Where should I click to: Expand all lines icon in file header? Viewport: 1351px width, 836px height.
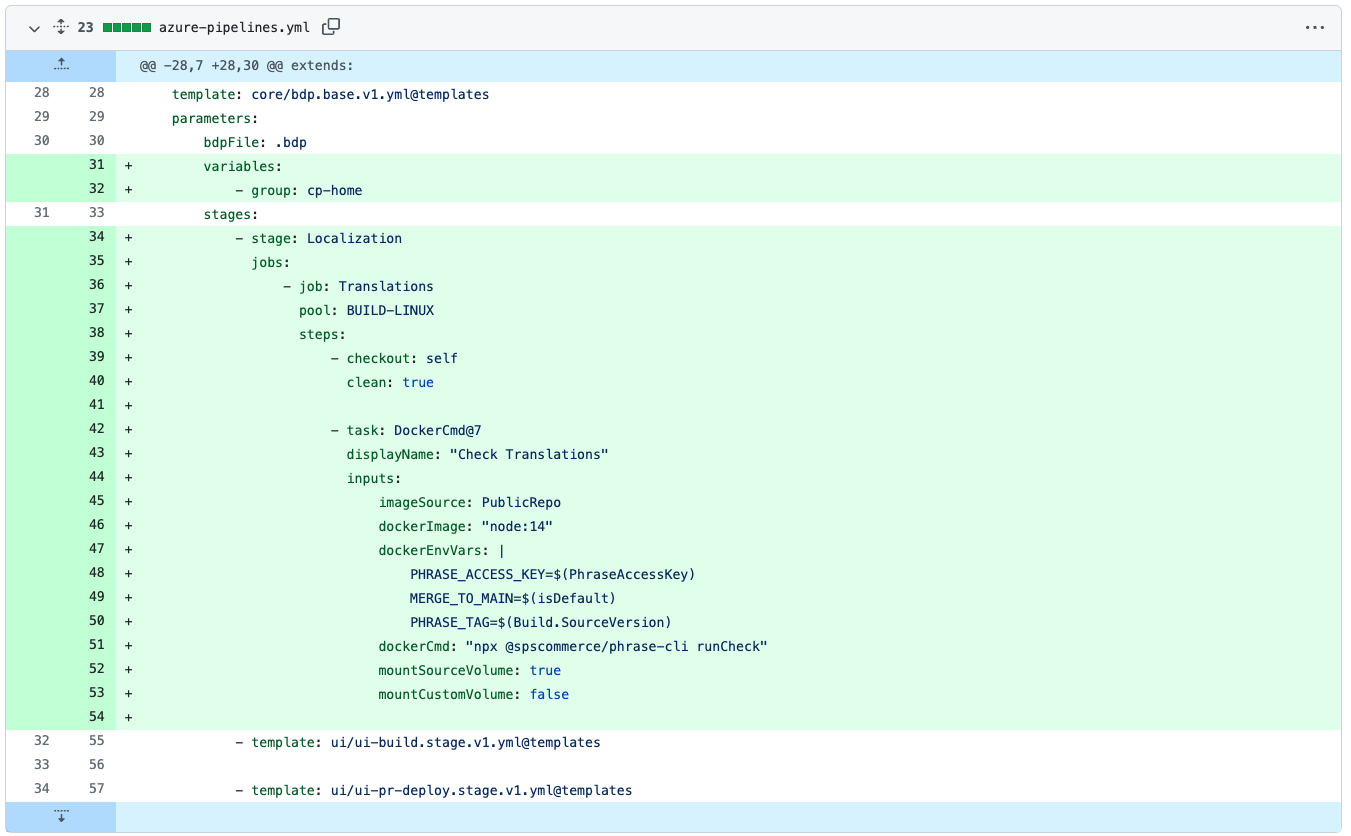60,28
